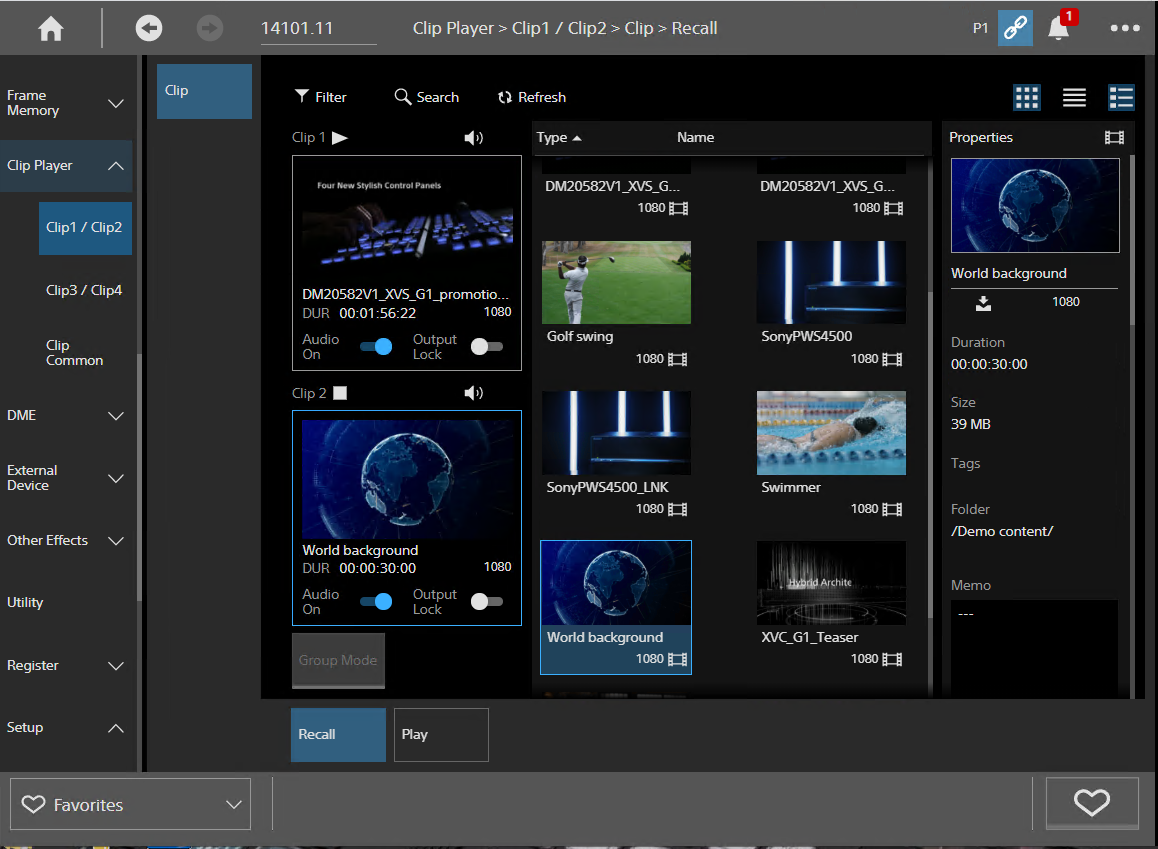Click the link connection icon
The width and height of the screenshot is (1158, 849).
[x=1015, y=28]
